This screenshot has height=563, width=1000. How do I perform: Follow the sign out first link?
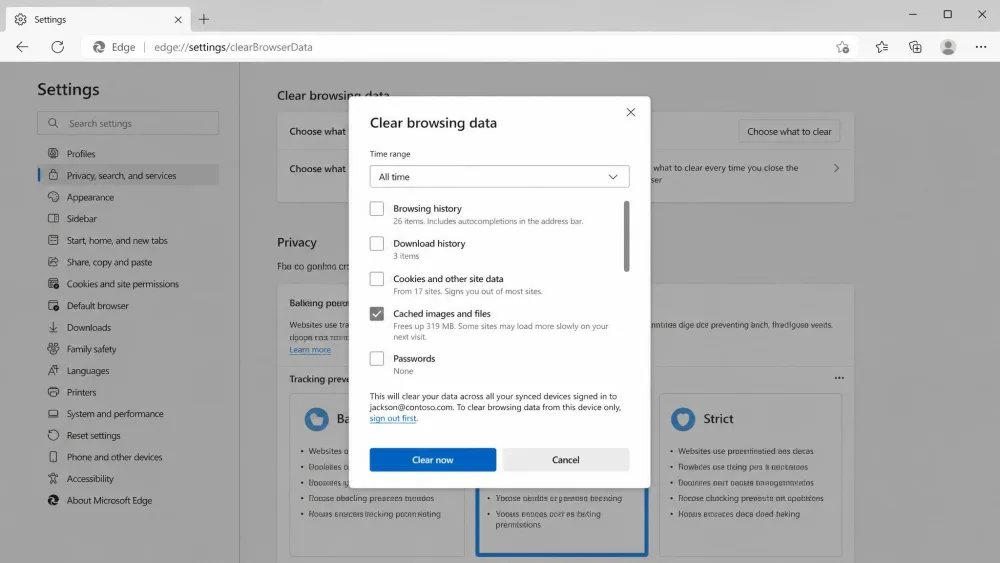point(393,418)
